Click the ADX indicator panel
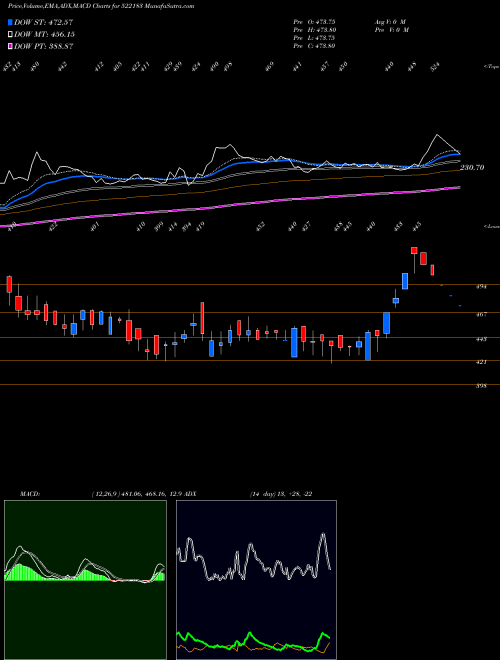This screenshot has height=660, width=500. [256, 580]
